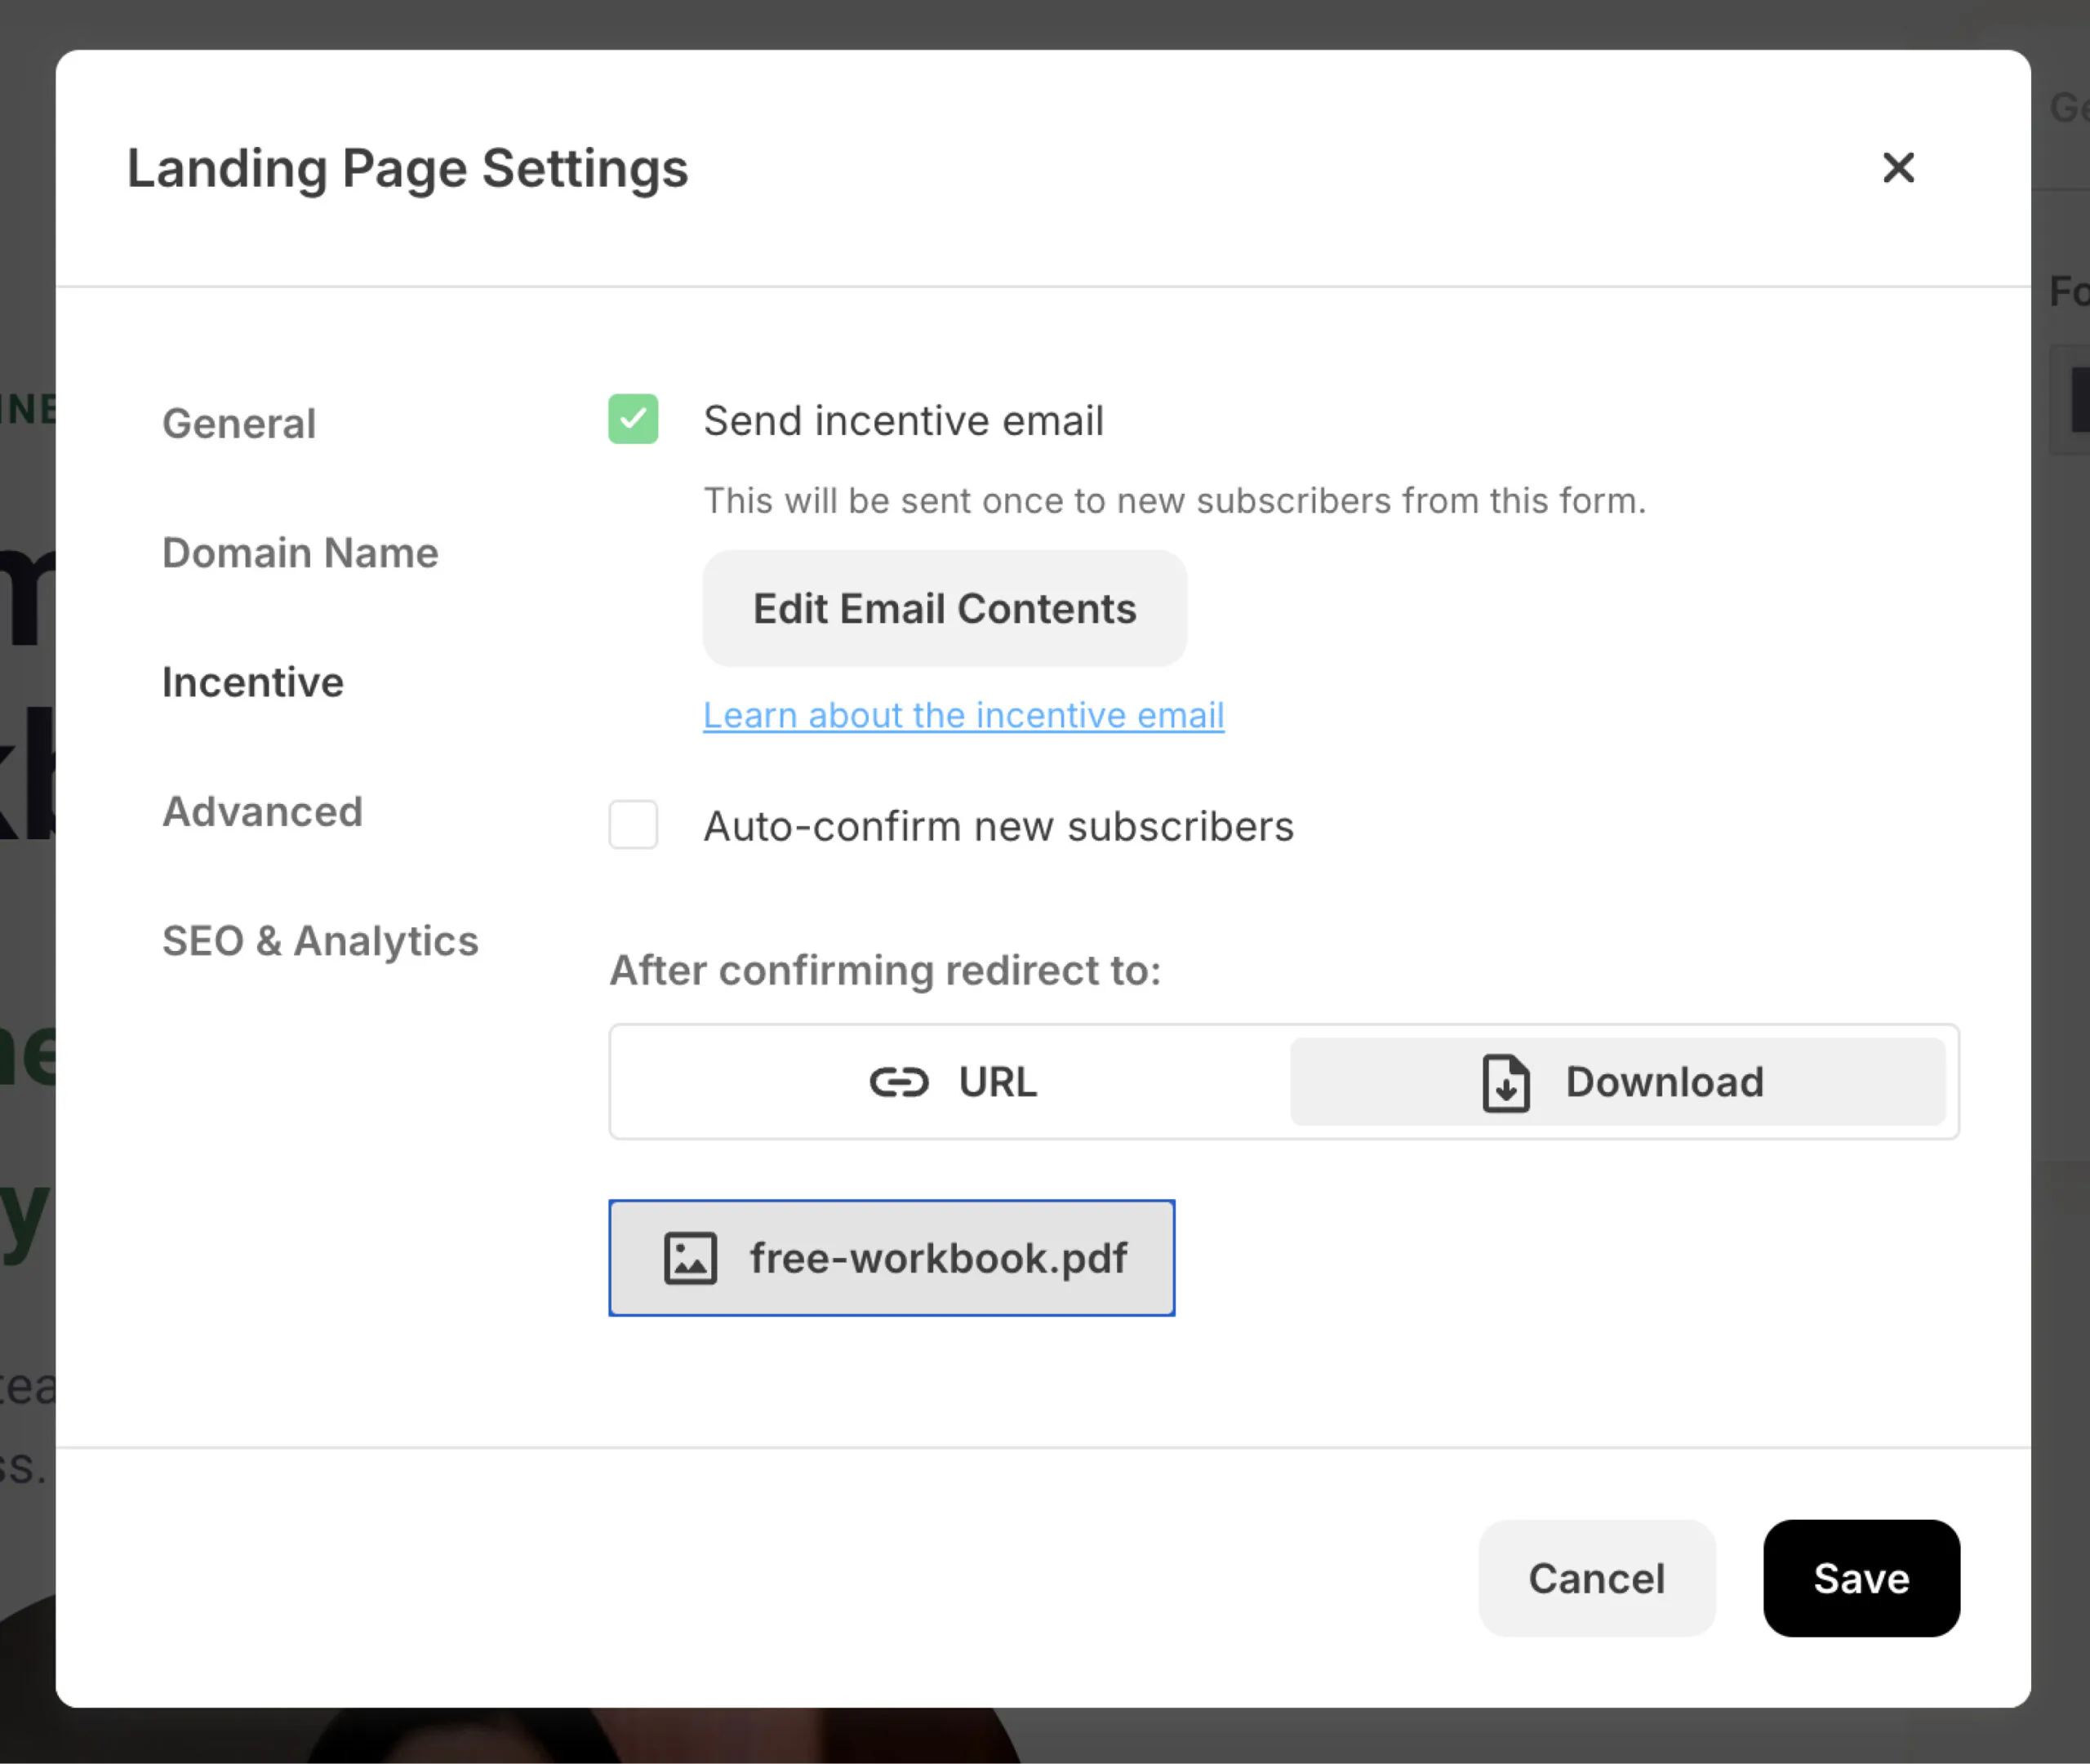
Task: Click the image icon beside free-workbook.pdf
Action: [690, 1258]
